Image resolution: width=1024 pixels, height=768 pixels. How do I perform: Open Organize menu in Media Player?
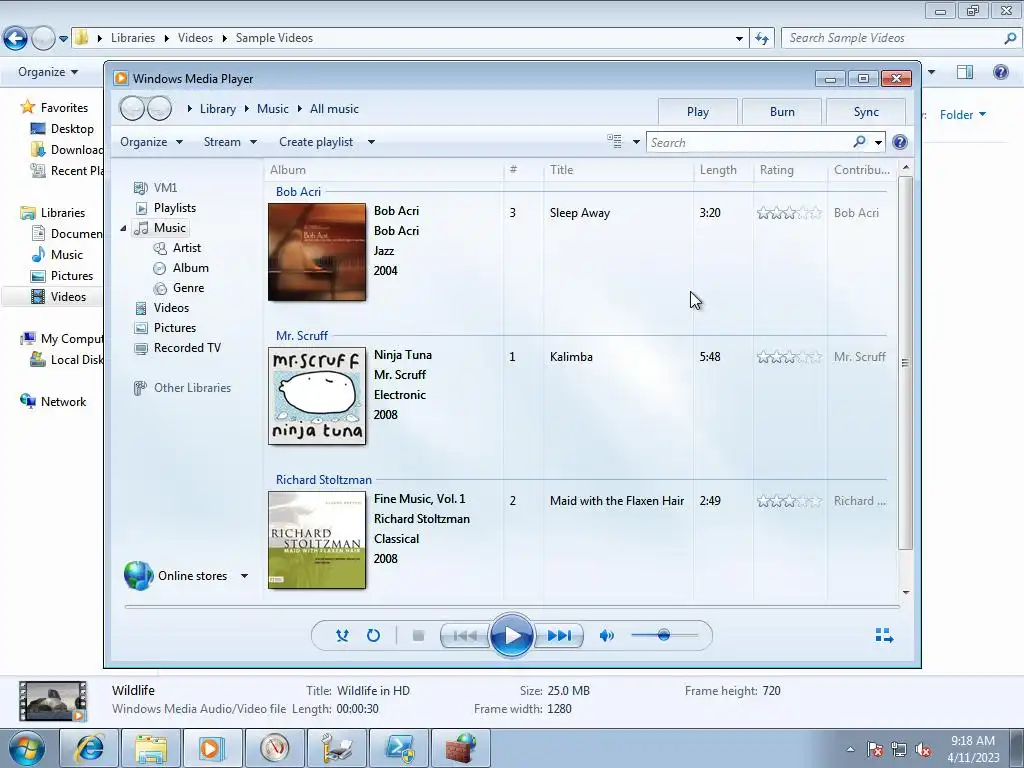[x=151, y=142]
